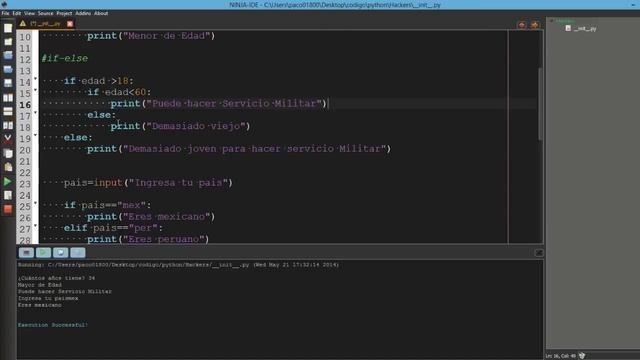The image size is (640, 360).
Task: Click the Paste clipboard icon
Action: click(8, 167)
